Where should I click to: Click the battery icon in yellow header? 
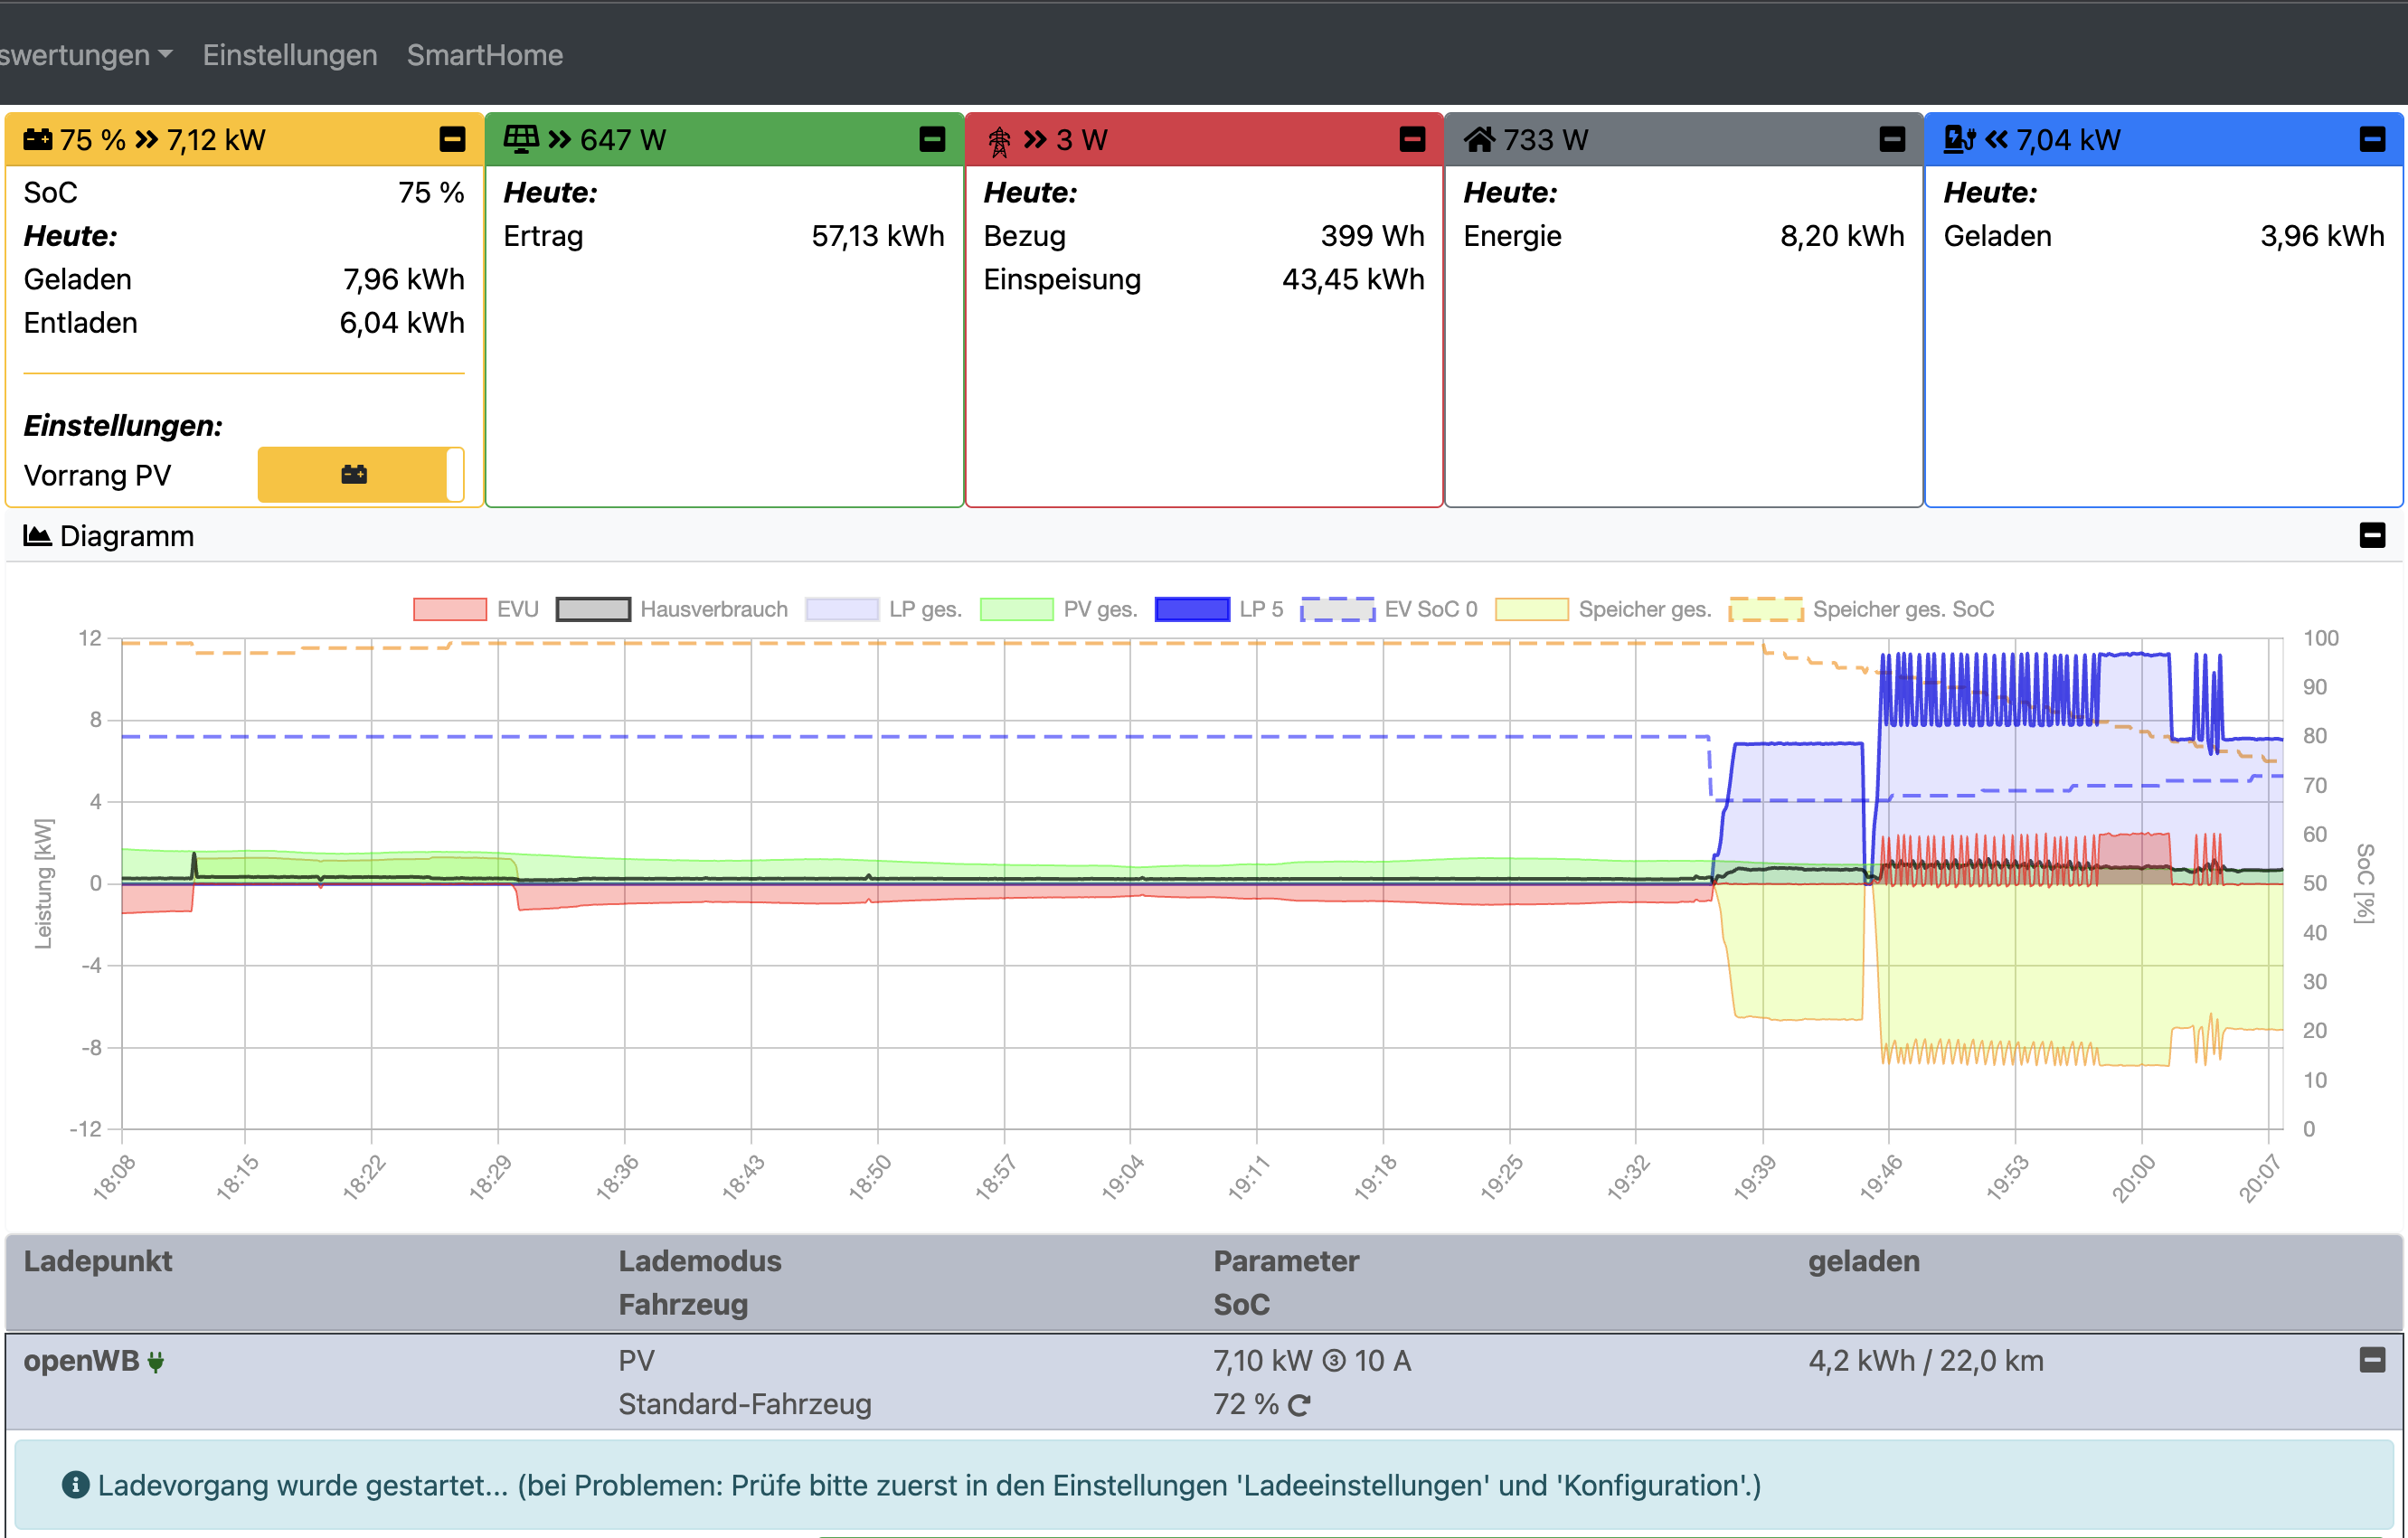pos(38,139)
